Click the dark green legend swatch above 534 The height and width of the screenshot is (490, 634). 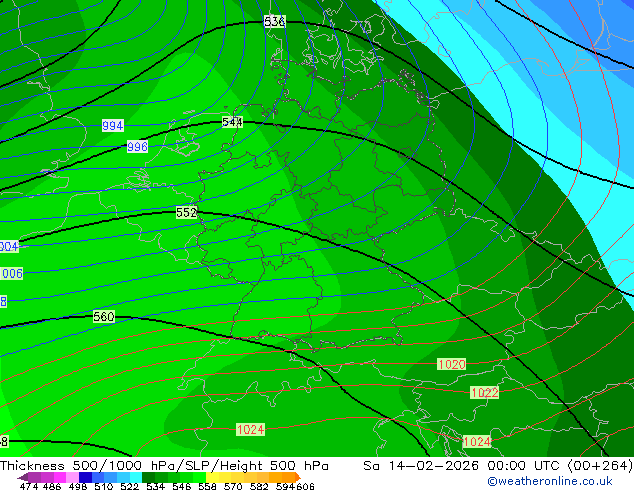[x=148, y=477]
